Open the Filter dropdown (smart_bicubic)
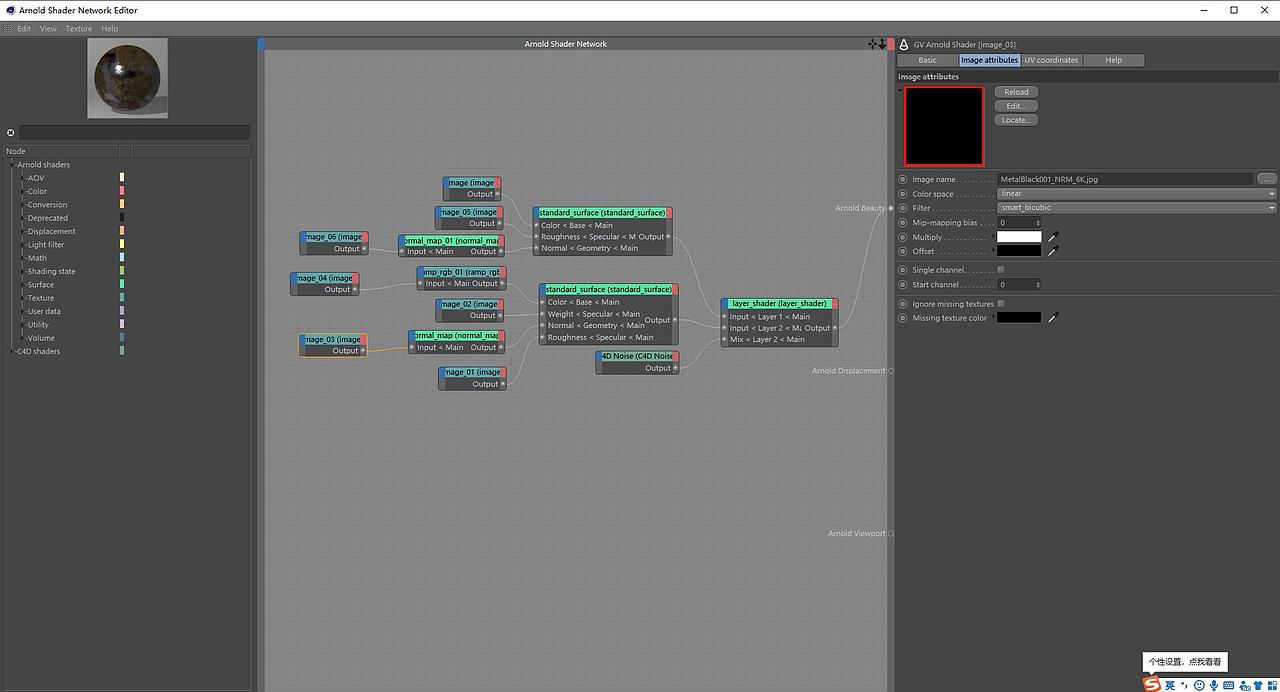1280x692 pixels. [1137, 208]
